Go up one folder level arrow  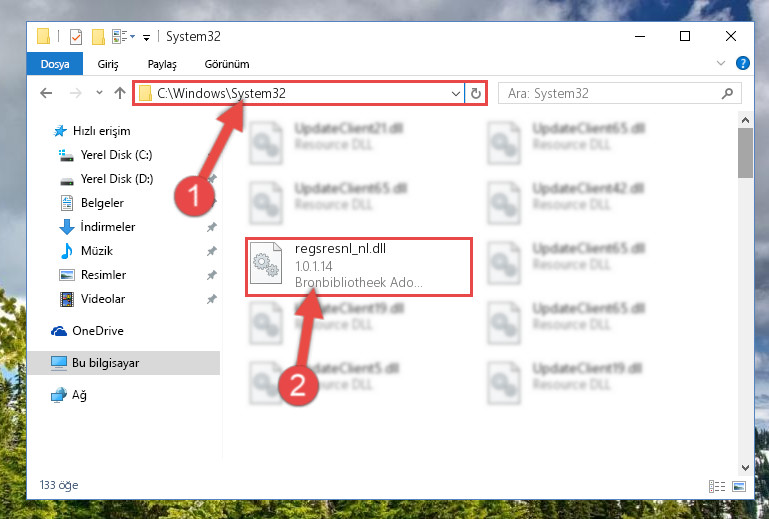pos(120,93)
